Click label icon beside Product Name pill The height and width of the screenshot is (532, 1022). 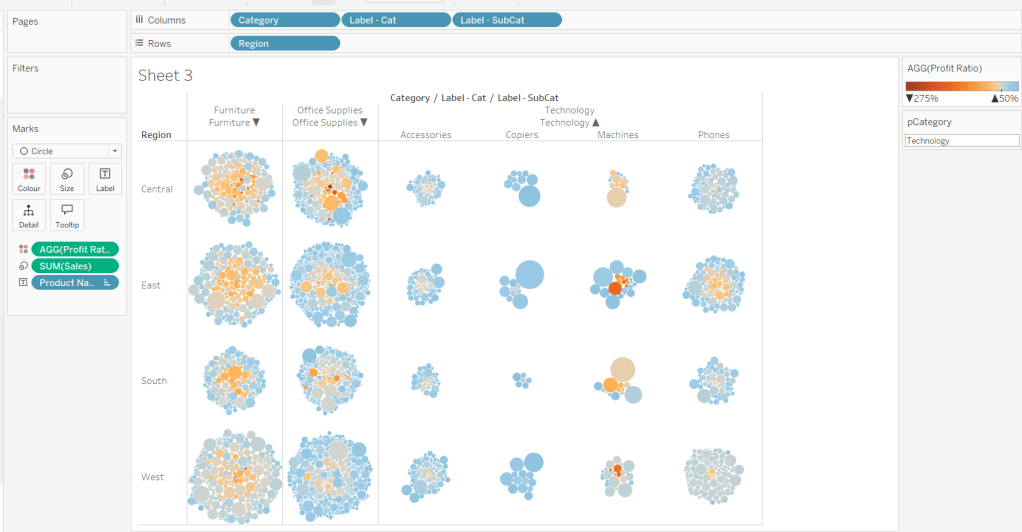[23, 283]
